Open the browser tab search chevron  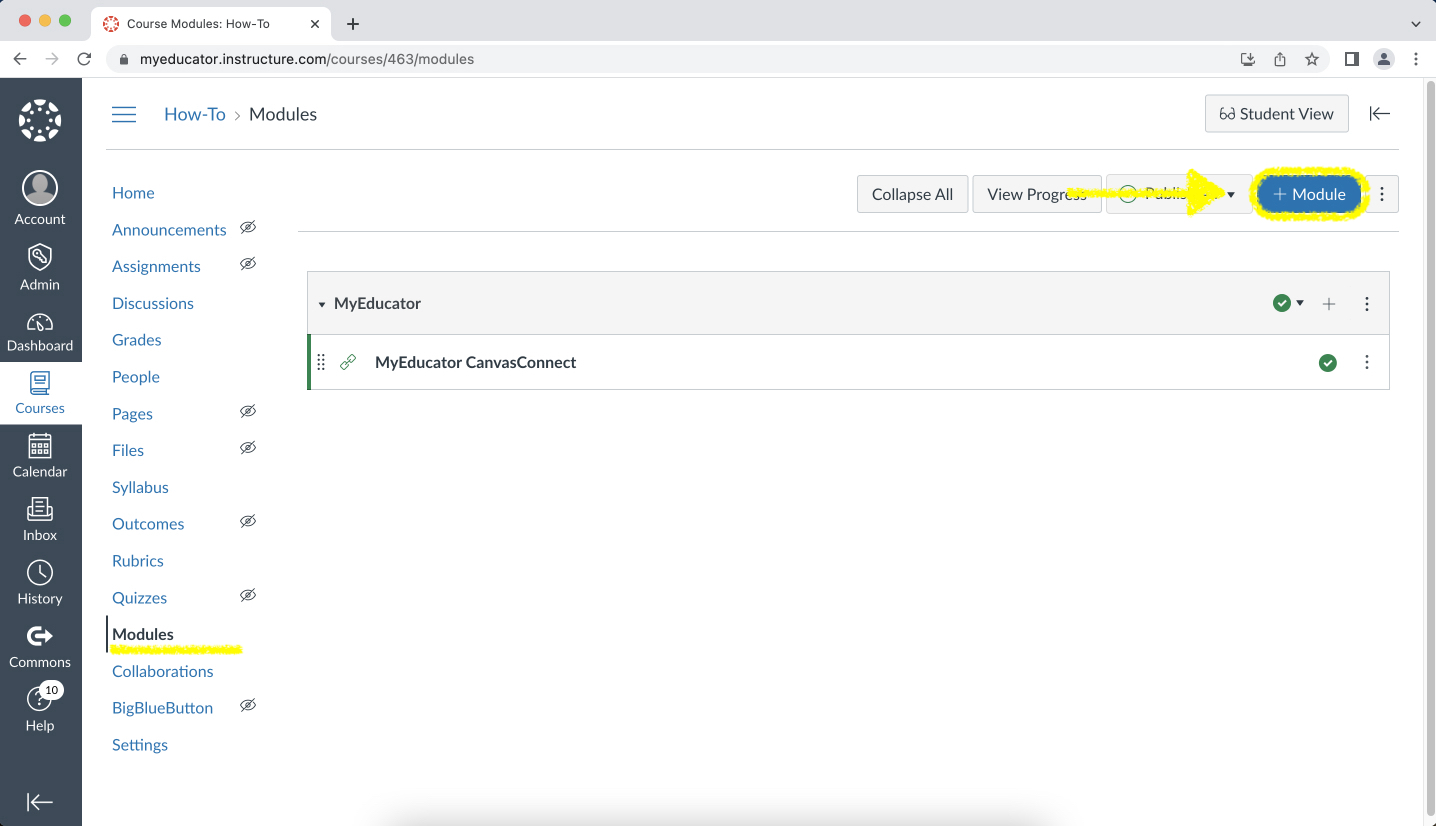[1415, 23]
